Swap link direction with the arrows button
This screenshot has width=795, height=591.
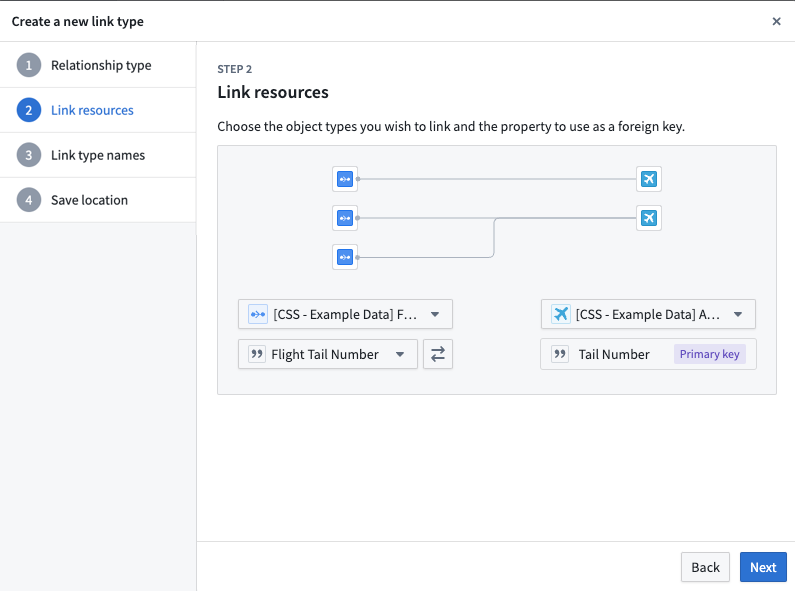pyautogui.click(x=438, y=354)
